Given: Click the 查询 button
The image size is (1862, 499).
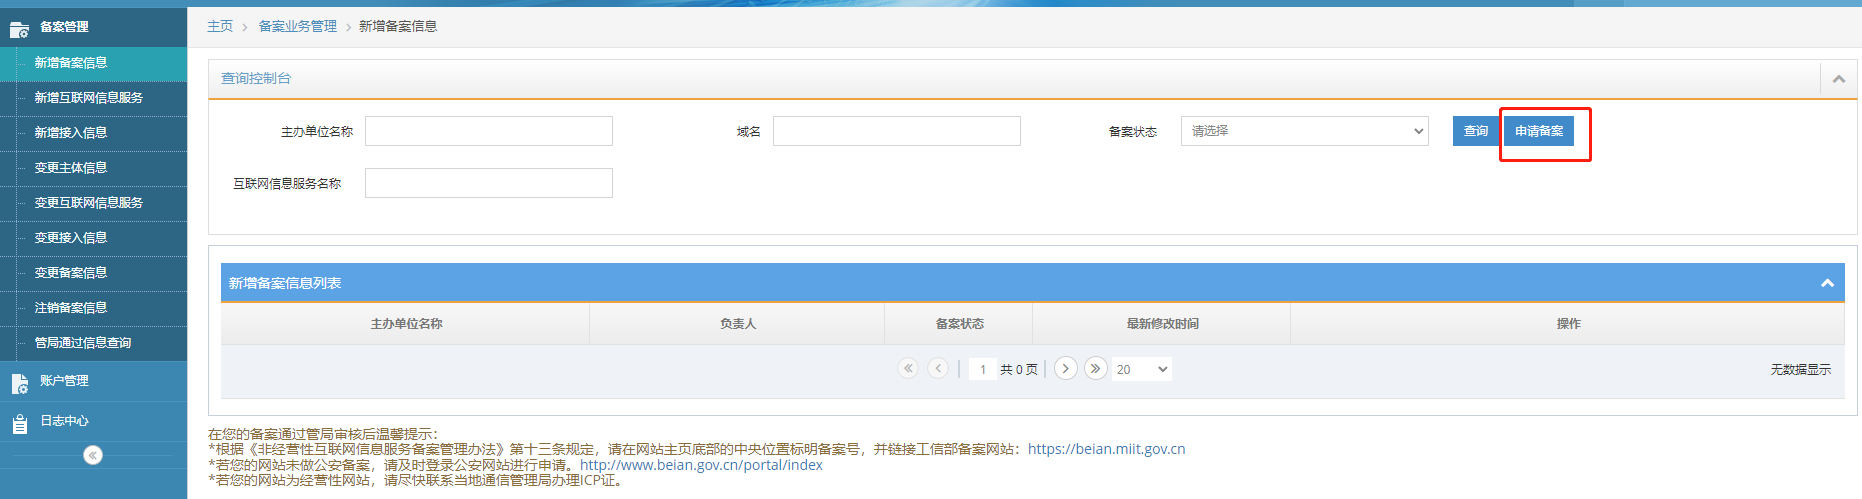Looking at the screenshot, I should 1475,131.
